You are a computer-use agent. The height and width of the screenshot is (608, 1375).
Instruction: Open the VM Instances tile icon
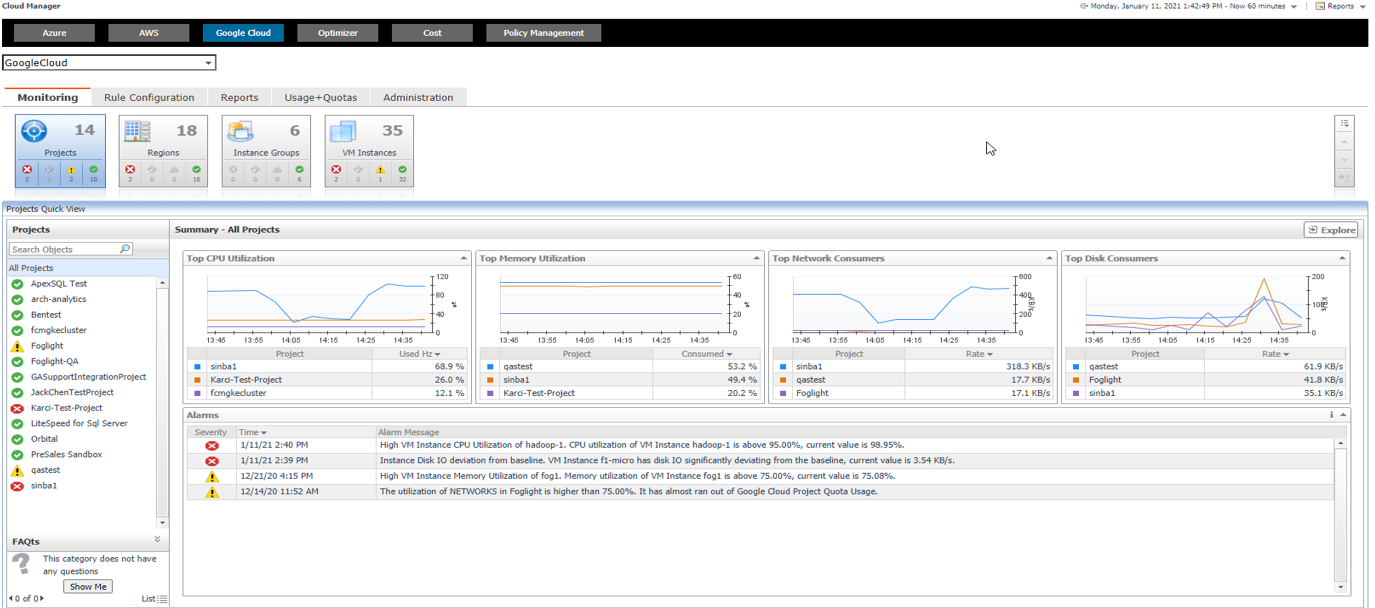[x=343, y=132]
